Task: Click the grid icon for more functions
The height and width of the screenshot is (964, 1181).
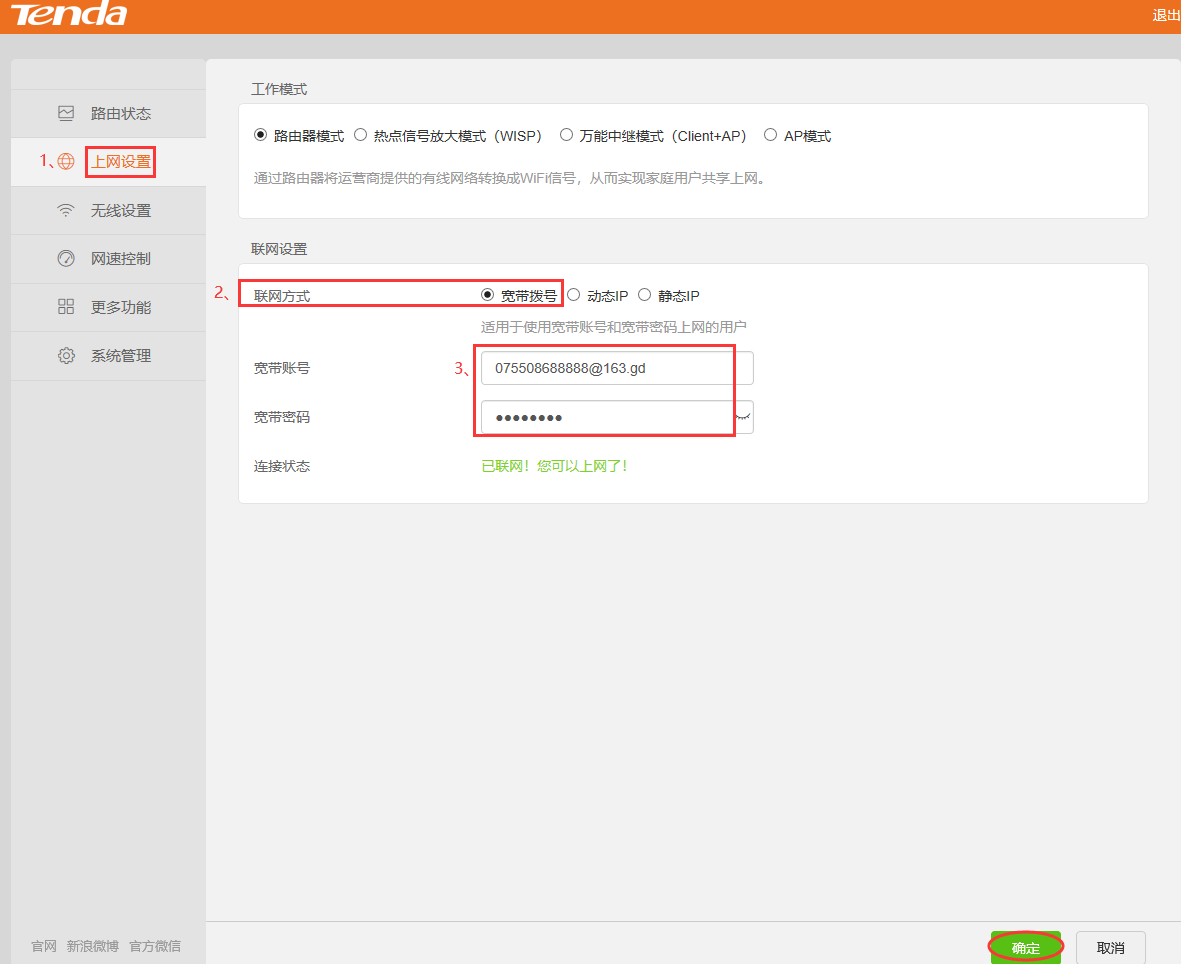Action: (66, 307)
